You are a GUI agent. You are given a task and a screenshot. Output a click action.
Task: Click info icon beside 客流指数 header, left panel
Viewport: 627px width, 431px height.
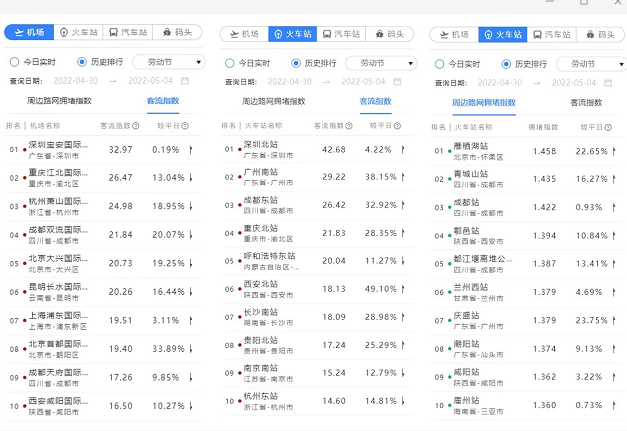(138, 126)
